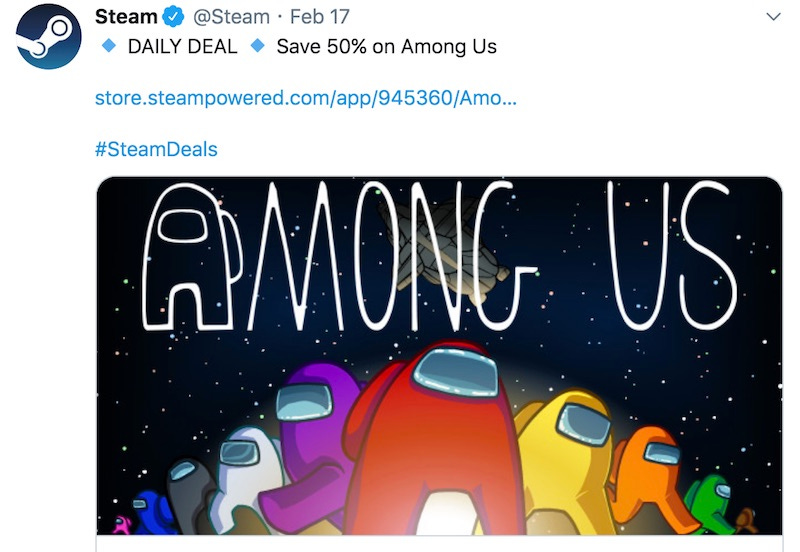Expand the tweet options chevron
Viewport: 800px width, 552px height.
tap(773, 17)
